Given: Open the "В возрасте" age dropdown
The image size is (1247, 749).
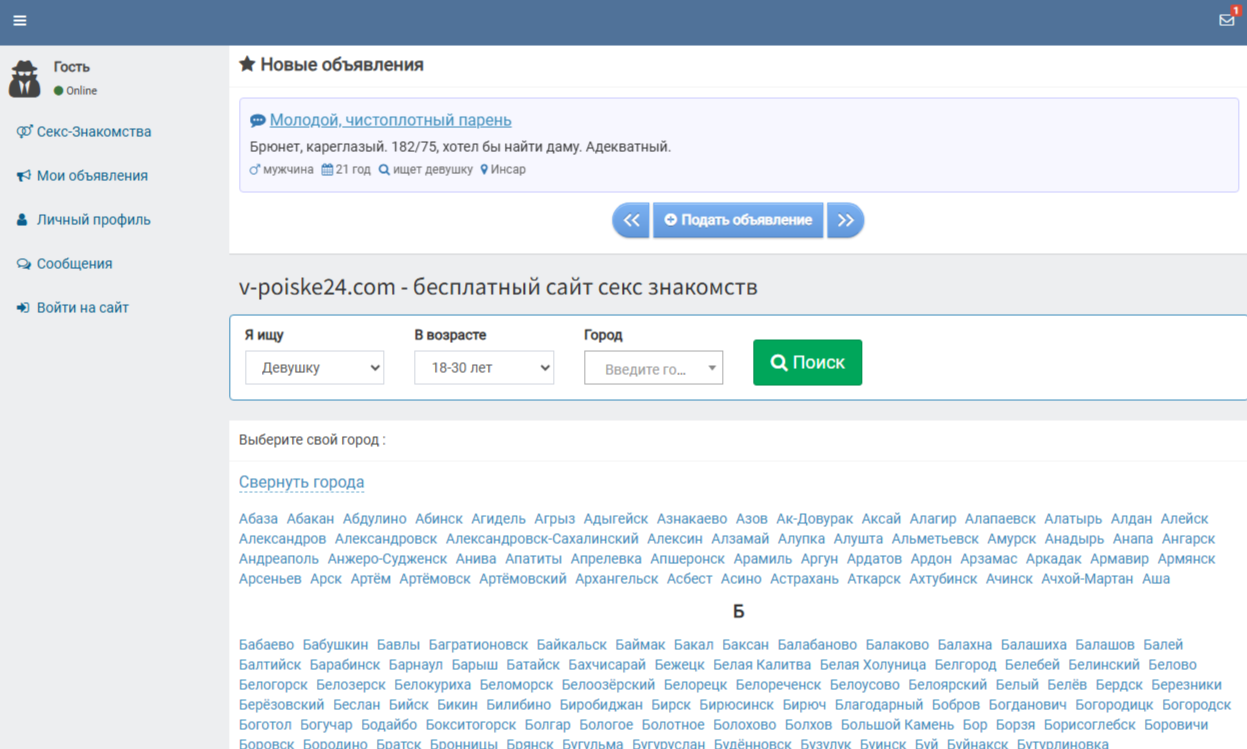Looking at the screenshot, I should click(484, 368).
